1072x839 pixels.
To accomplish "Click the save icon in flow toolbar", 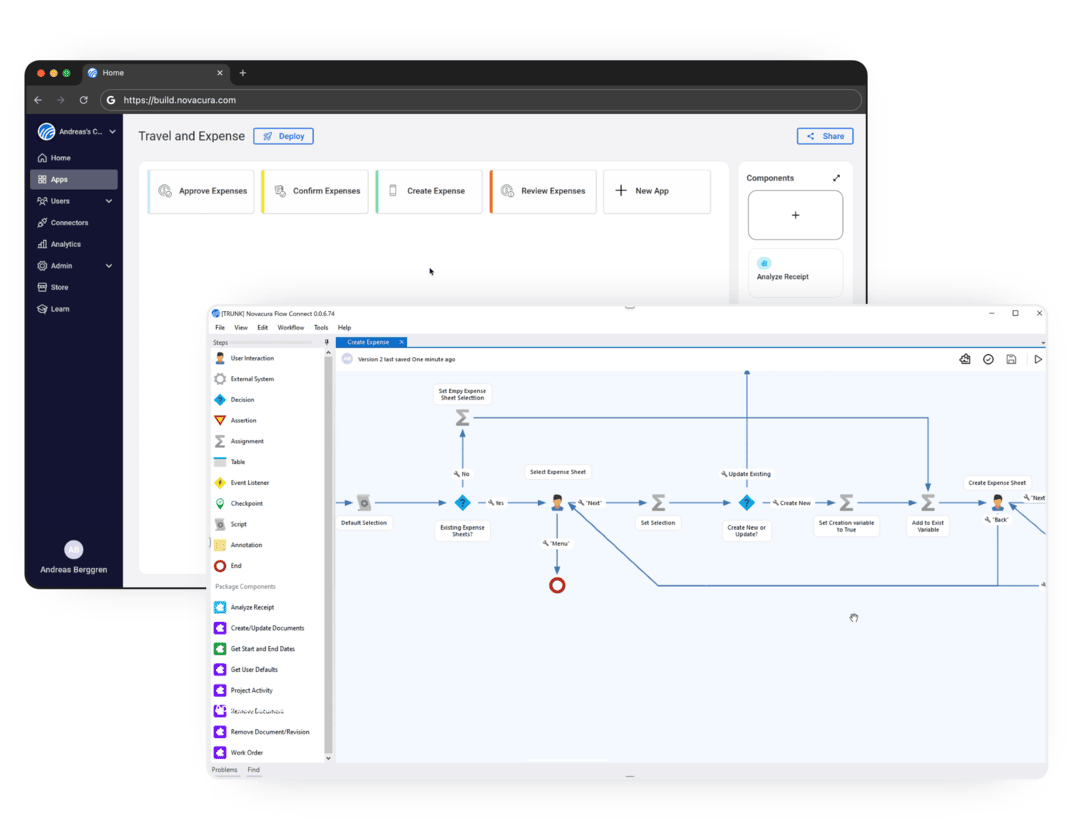I will [x=1011, y=359].
